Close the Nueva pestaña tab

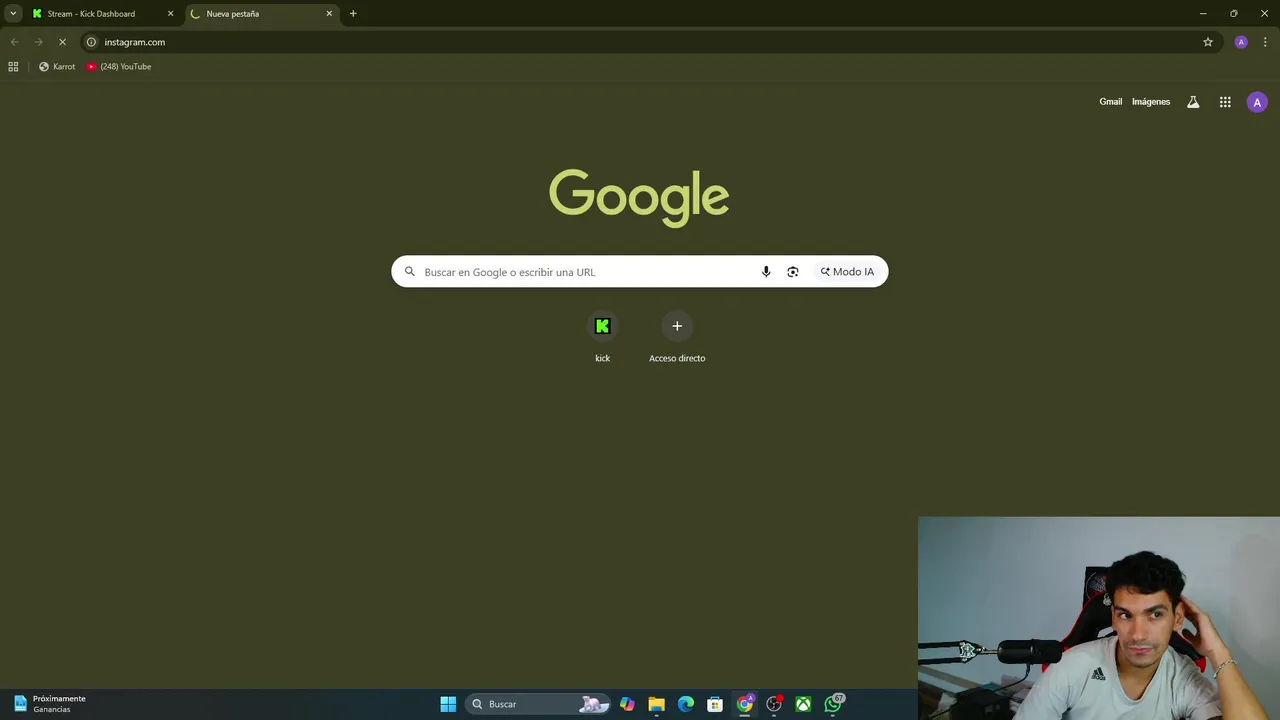(x=329, y=14)
